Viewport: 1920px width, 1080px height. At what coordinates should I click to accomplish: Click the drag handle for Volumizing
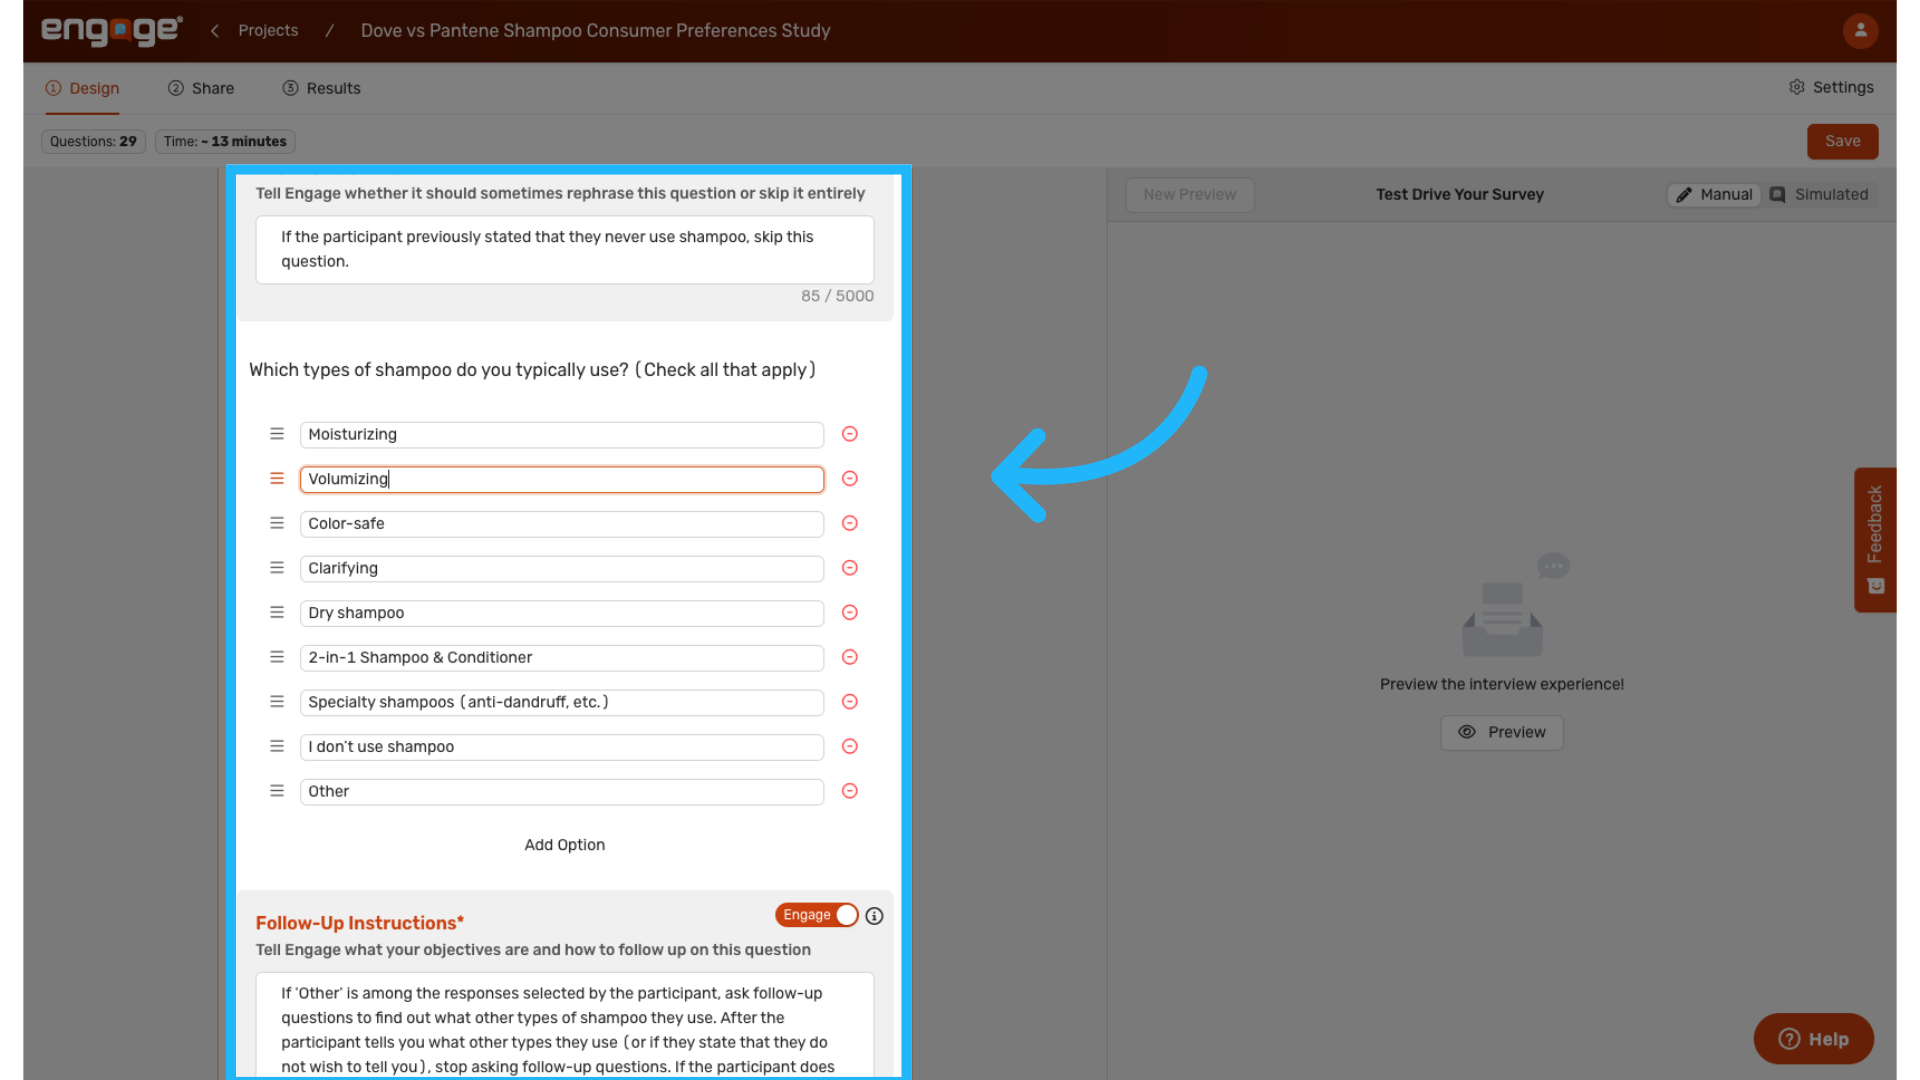click(x=277, y=479)
